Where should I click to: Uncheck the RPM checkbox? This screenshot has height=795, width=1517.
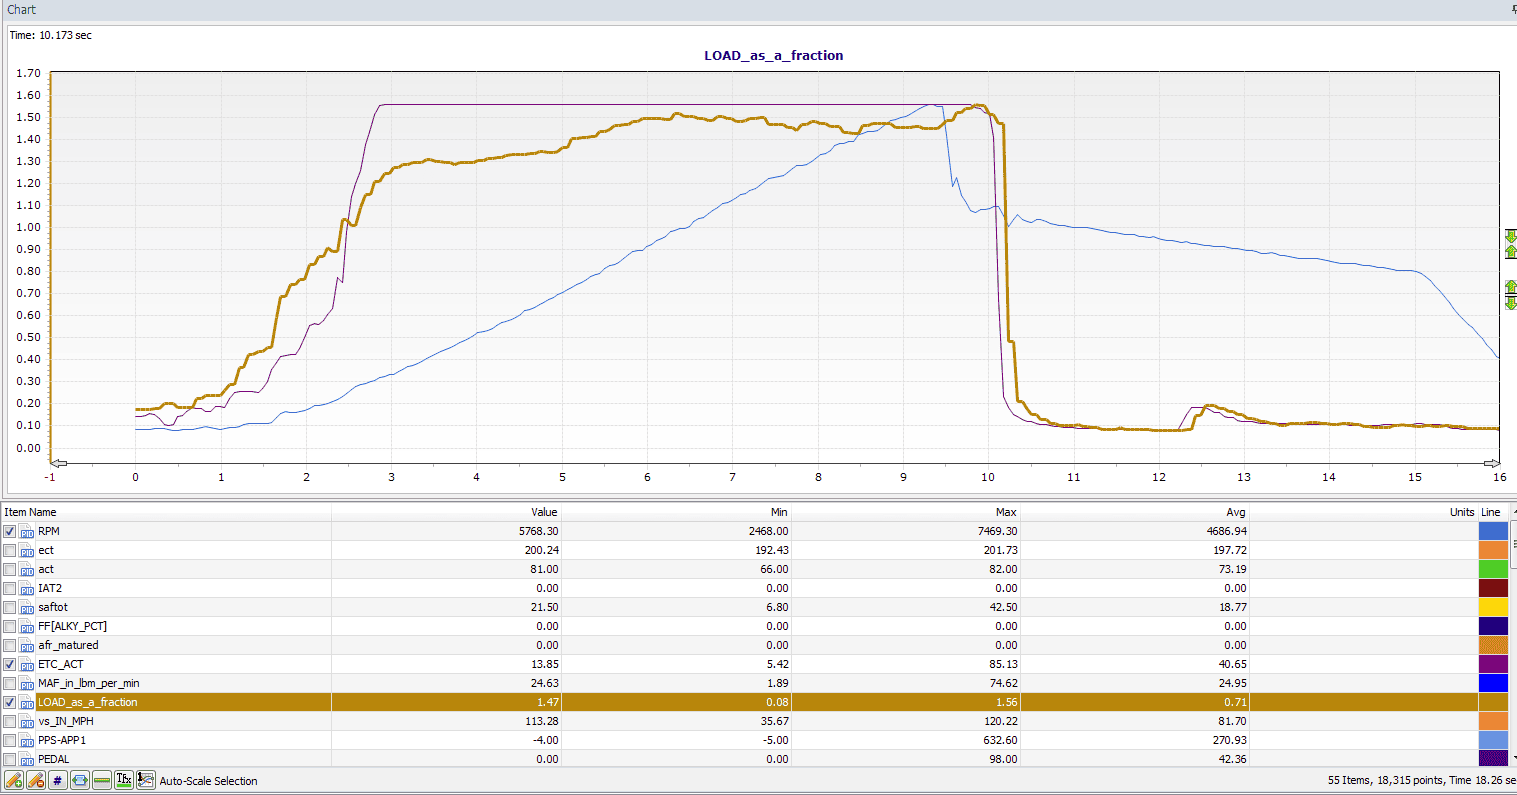(x=10, y=532)
